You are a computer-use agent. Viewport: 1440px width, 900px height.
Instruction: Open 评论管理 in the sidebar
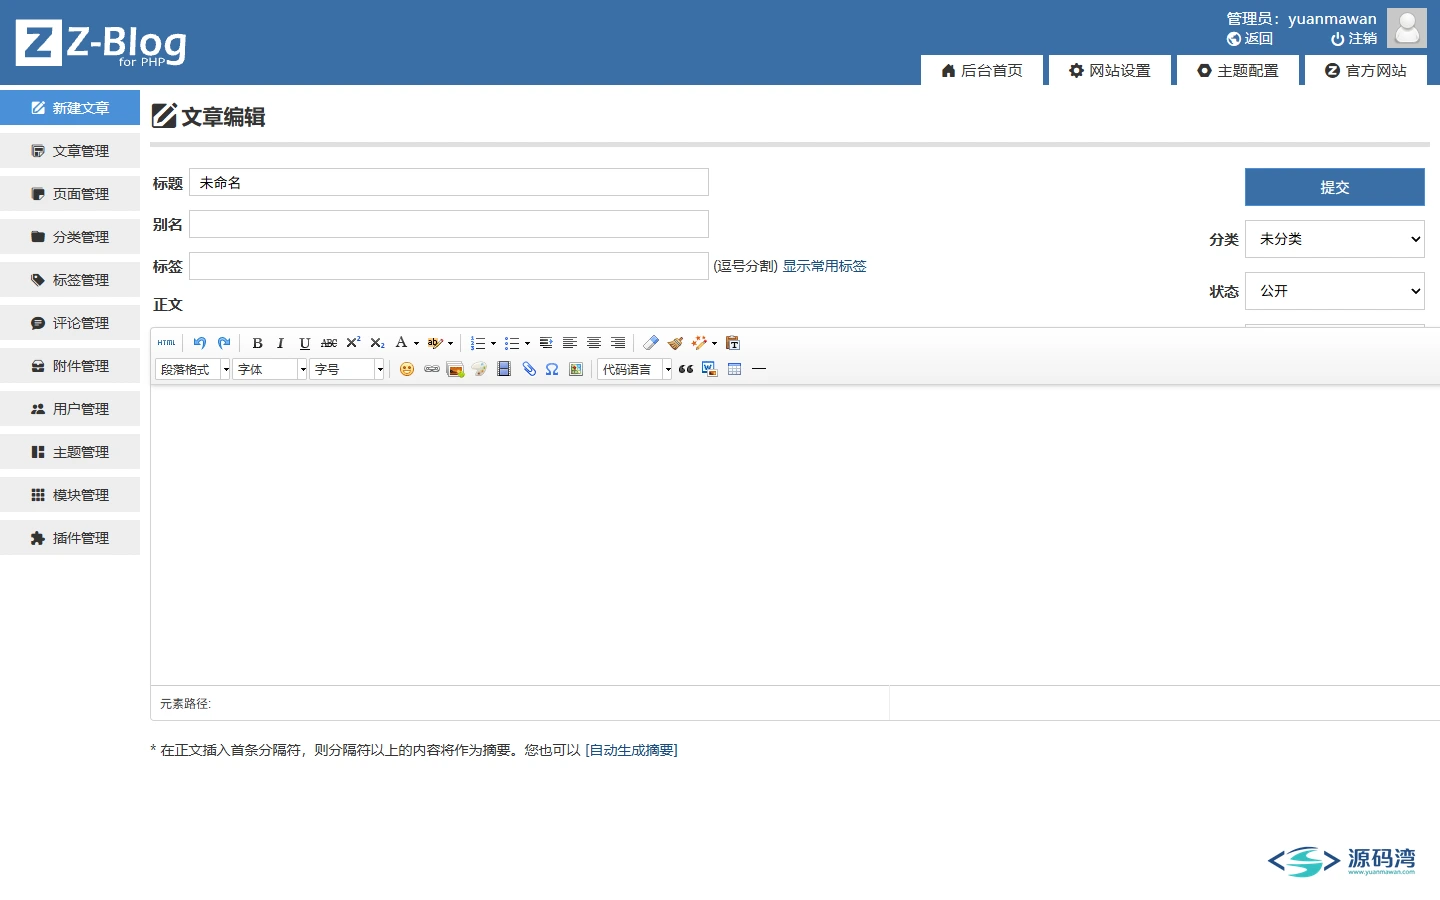[x=70, y=323]
